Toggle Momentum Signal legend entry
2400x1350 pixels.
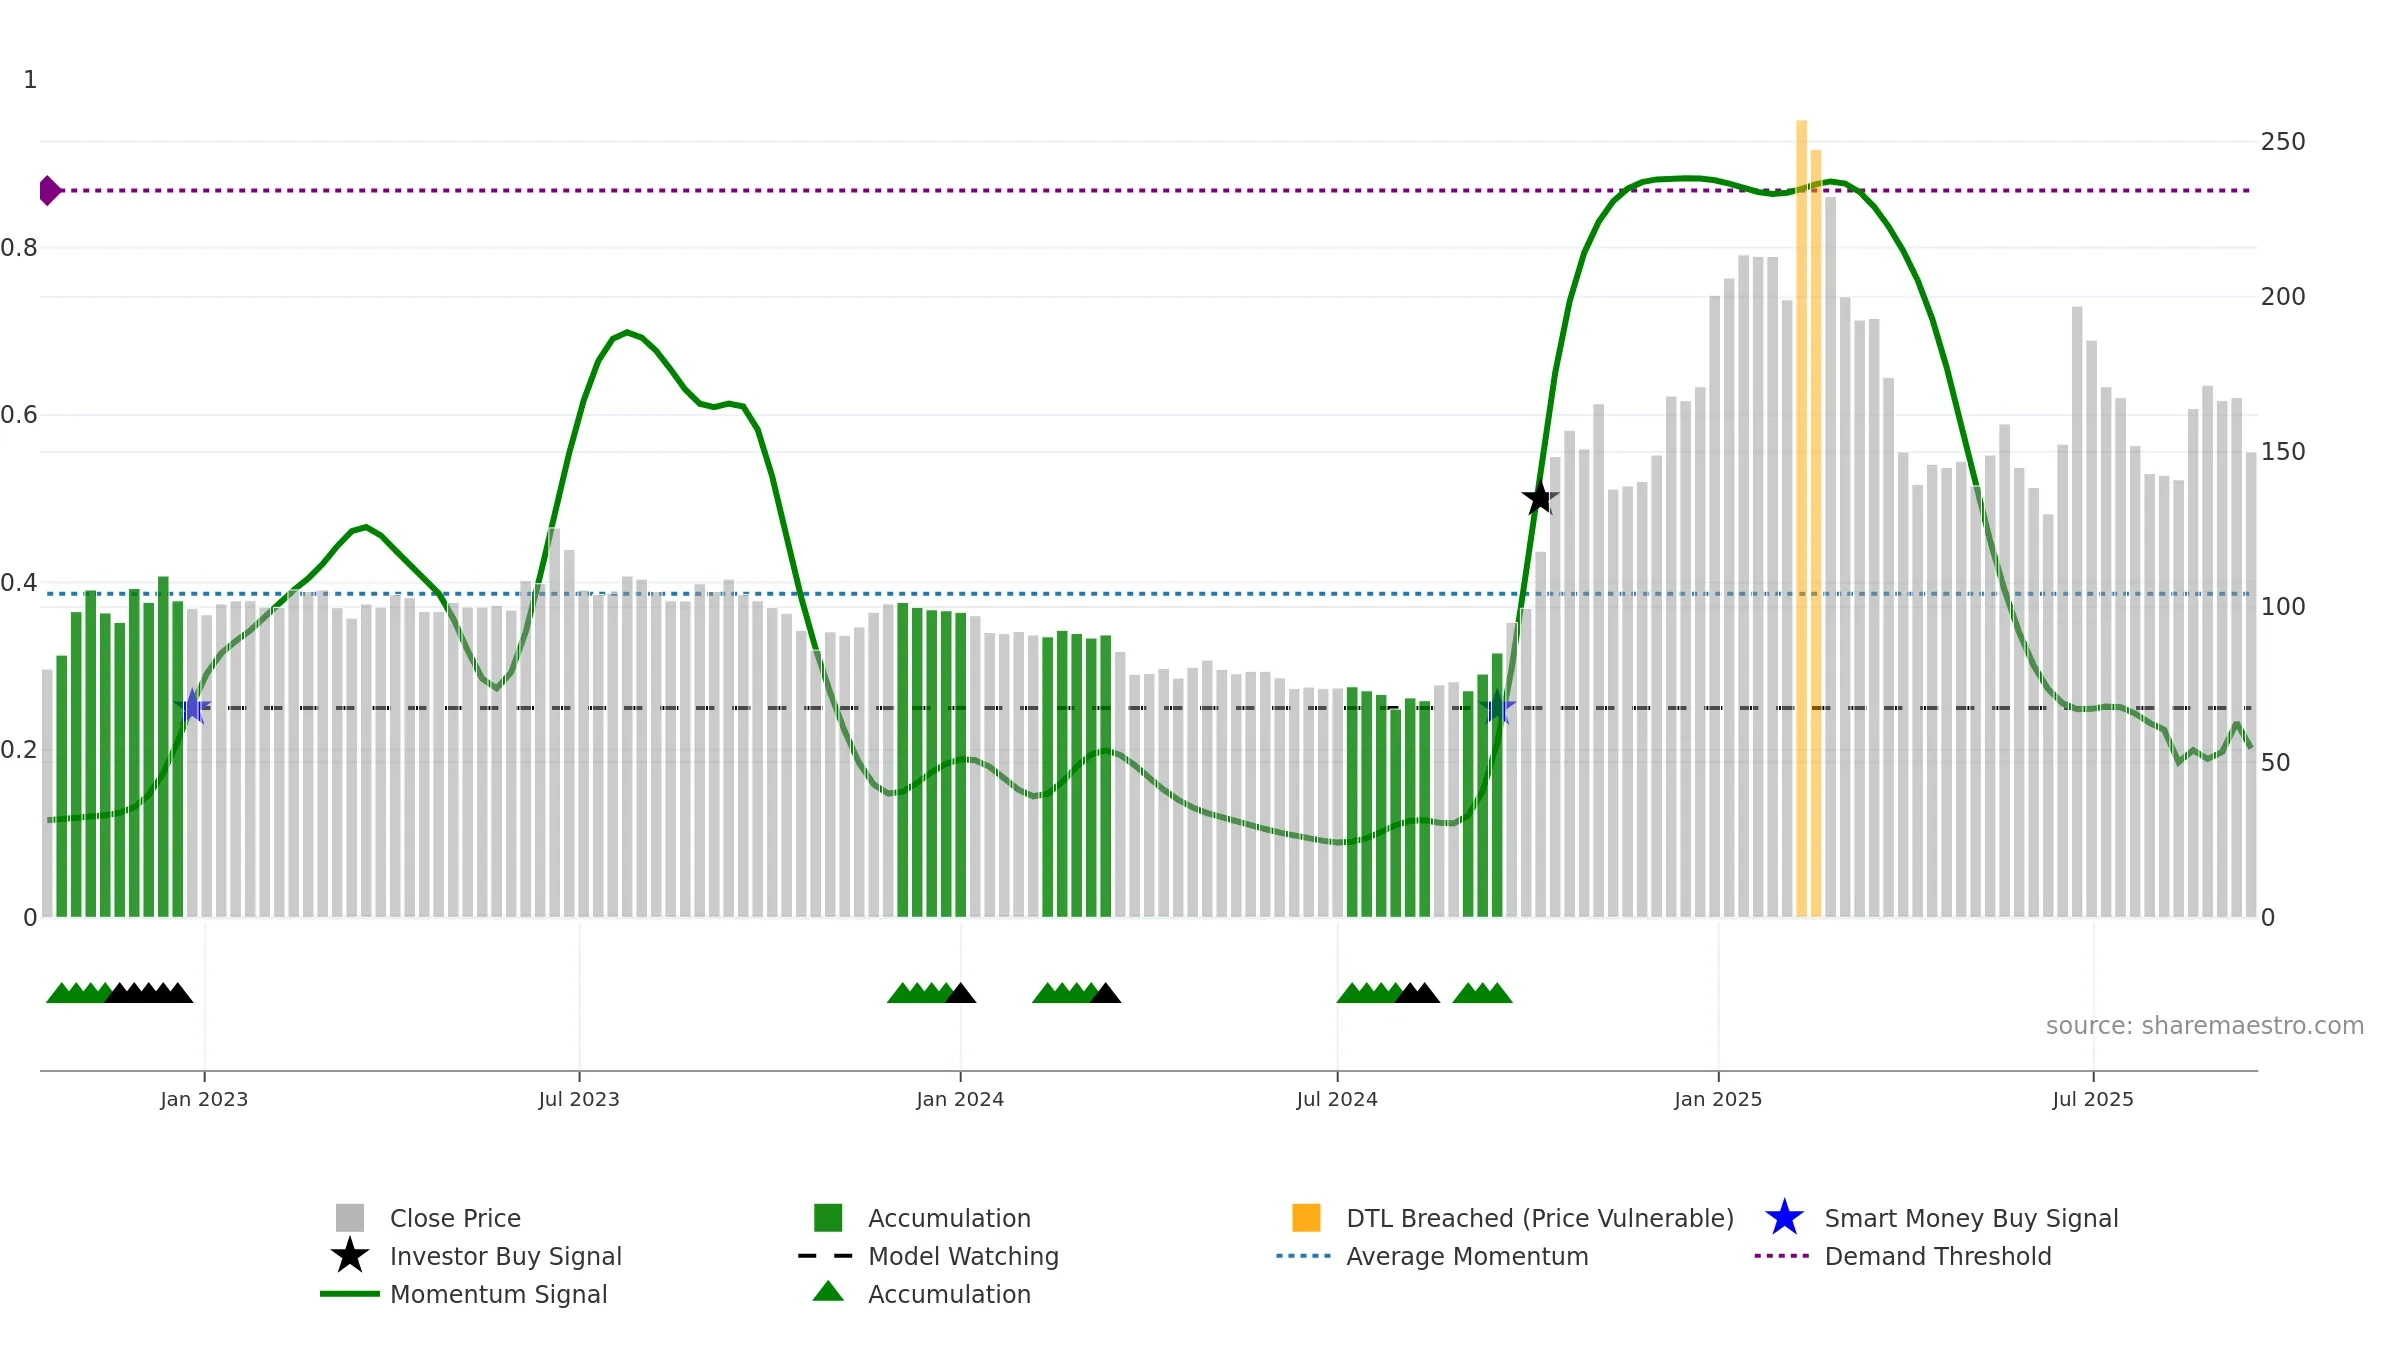tap(499, 1294)
